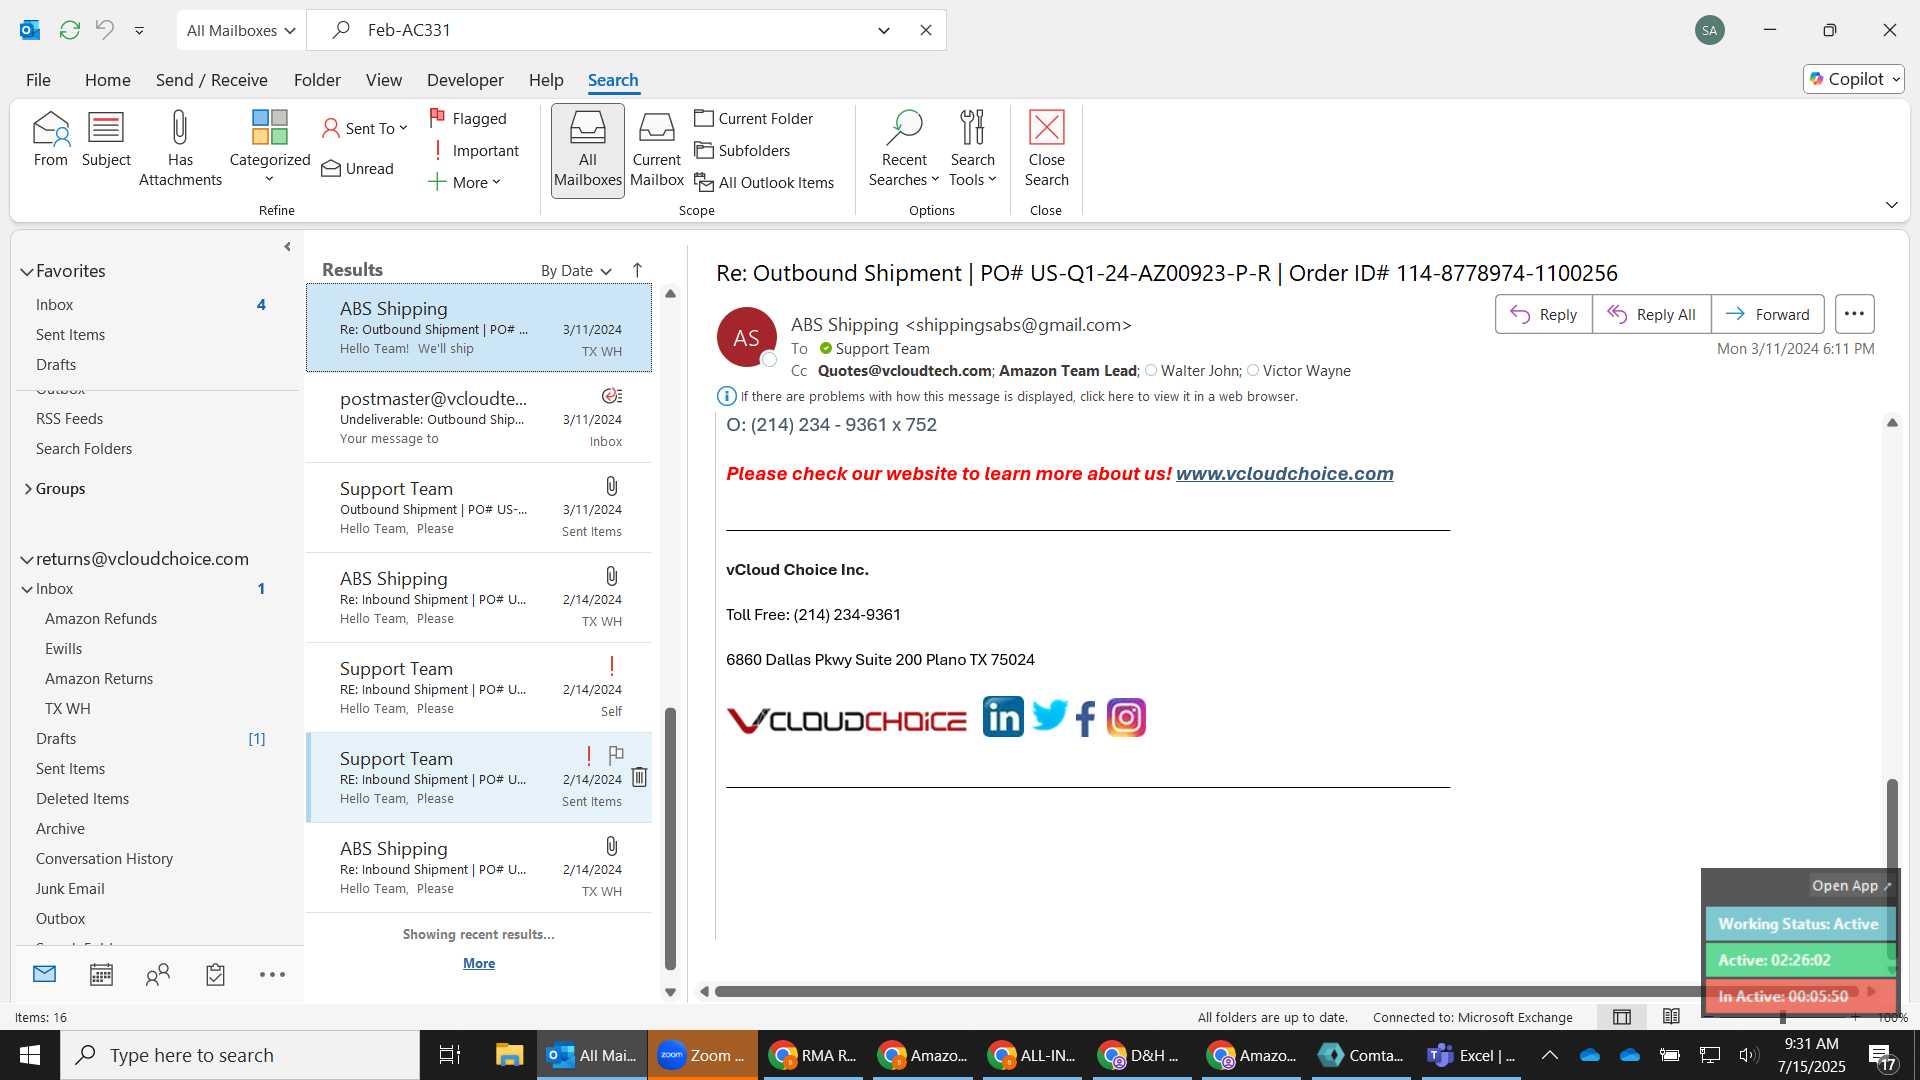Open People view in navigation bar
The image size is (1920, 1080).
(158, 974)
